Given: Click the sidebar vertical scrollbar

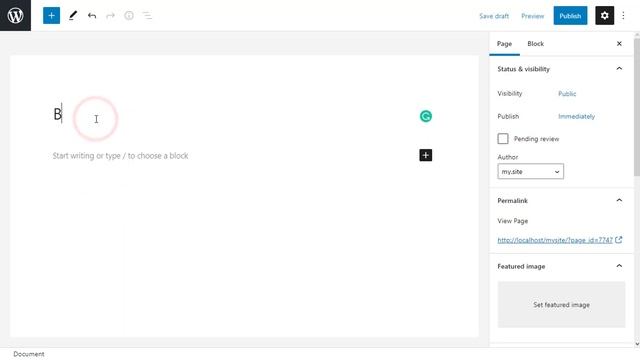Looking at the screenshot, I should pos(637,107).
